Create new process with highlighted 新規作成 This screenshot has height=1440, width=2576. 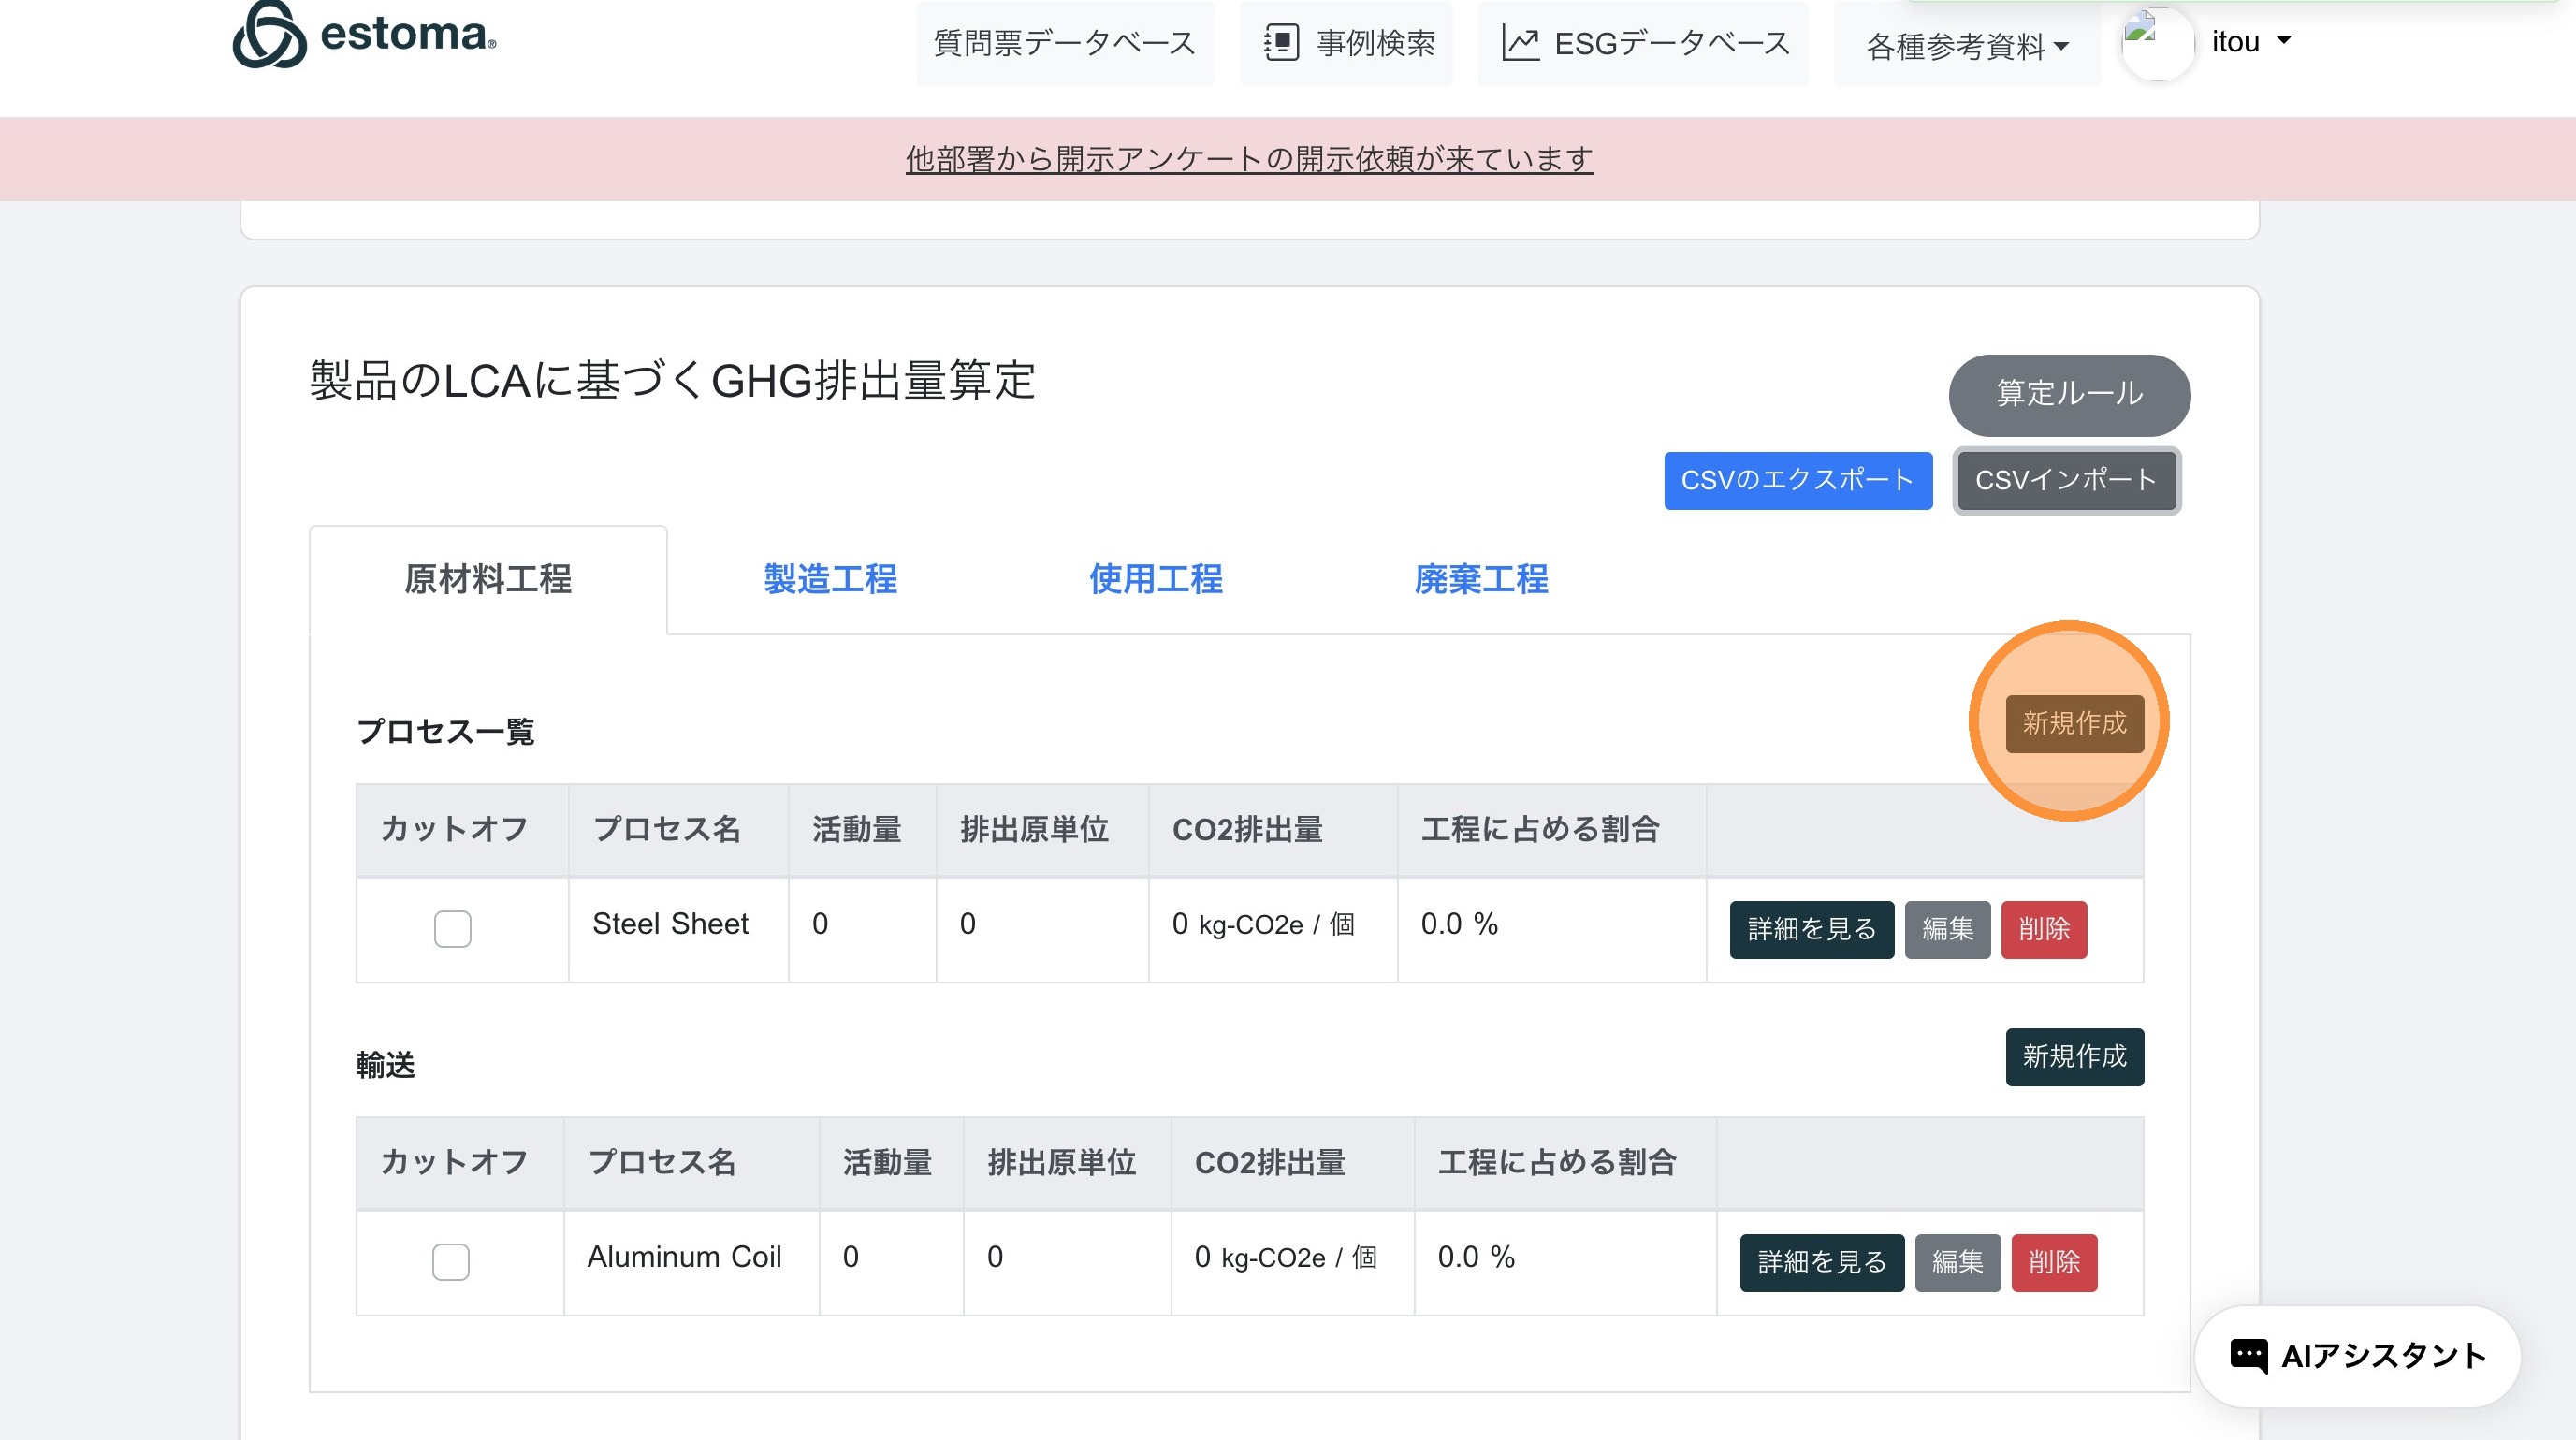tap(2074, 723)
